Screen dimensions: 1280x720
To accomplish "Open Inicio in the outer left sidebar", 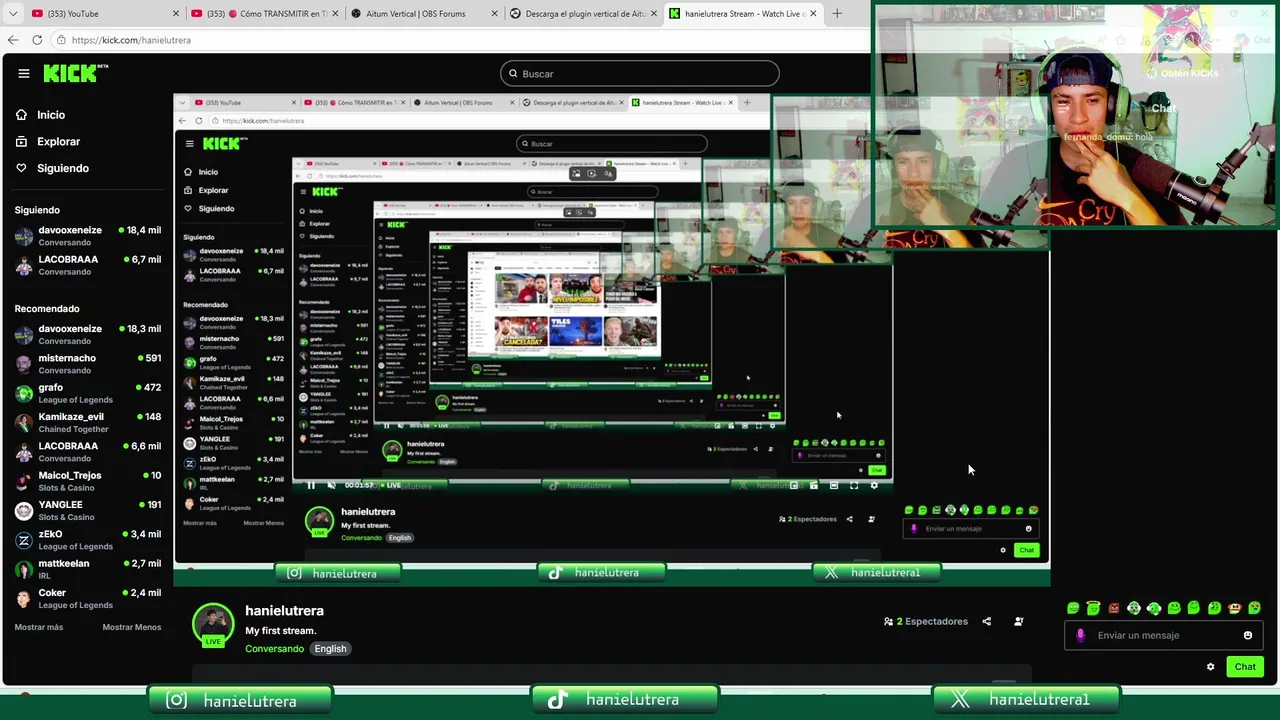I will point(41,115).
